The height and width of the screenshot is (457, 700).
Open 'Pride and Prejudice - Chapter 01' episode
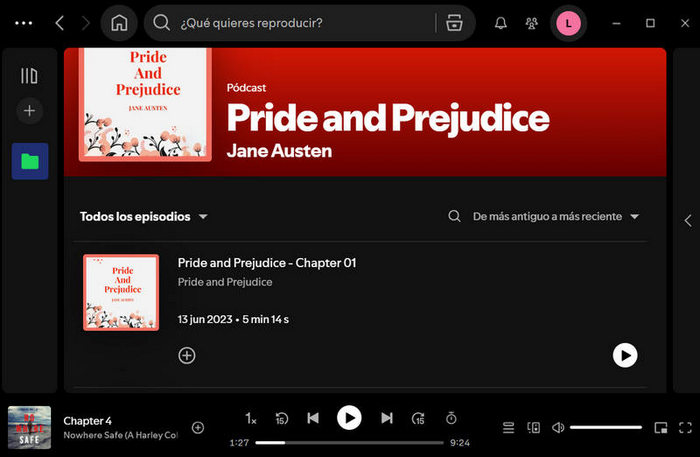(267, 263)
